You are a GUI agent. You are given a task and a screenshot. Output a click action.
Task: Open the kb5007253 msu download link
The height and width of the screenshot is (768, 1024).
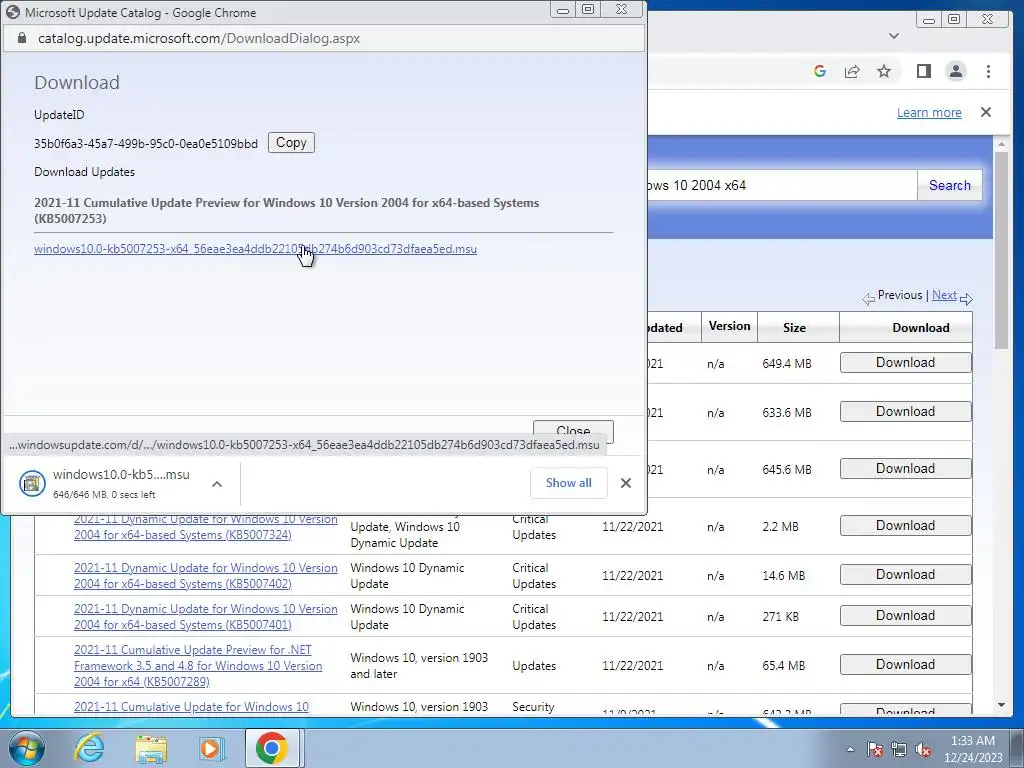(255, 249)
